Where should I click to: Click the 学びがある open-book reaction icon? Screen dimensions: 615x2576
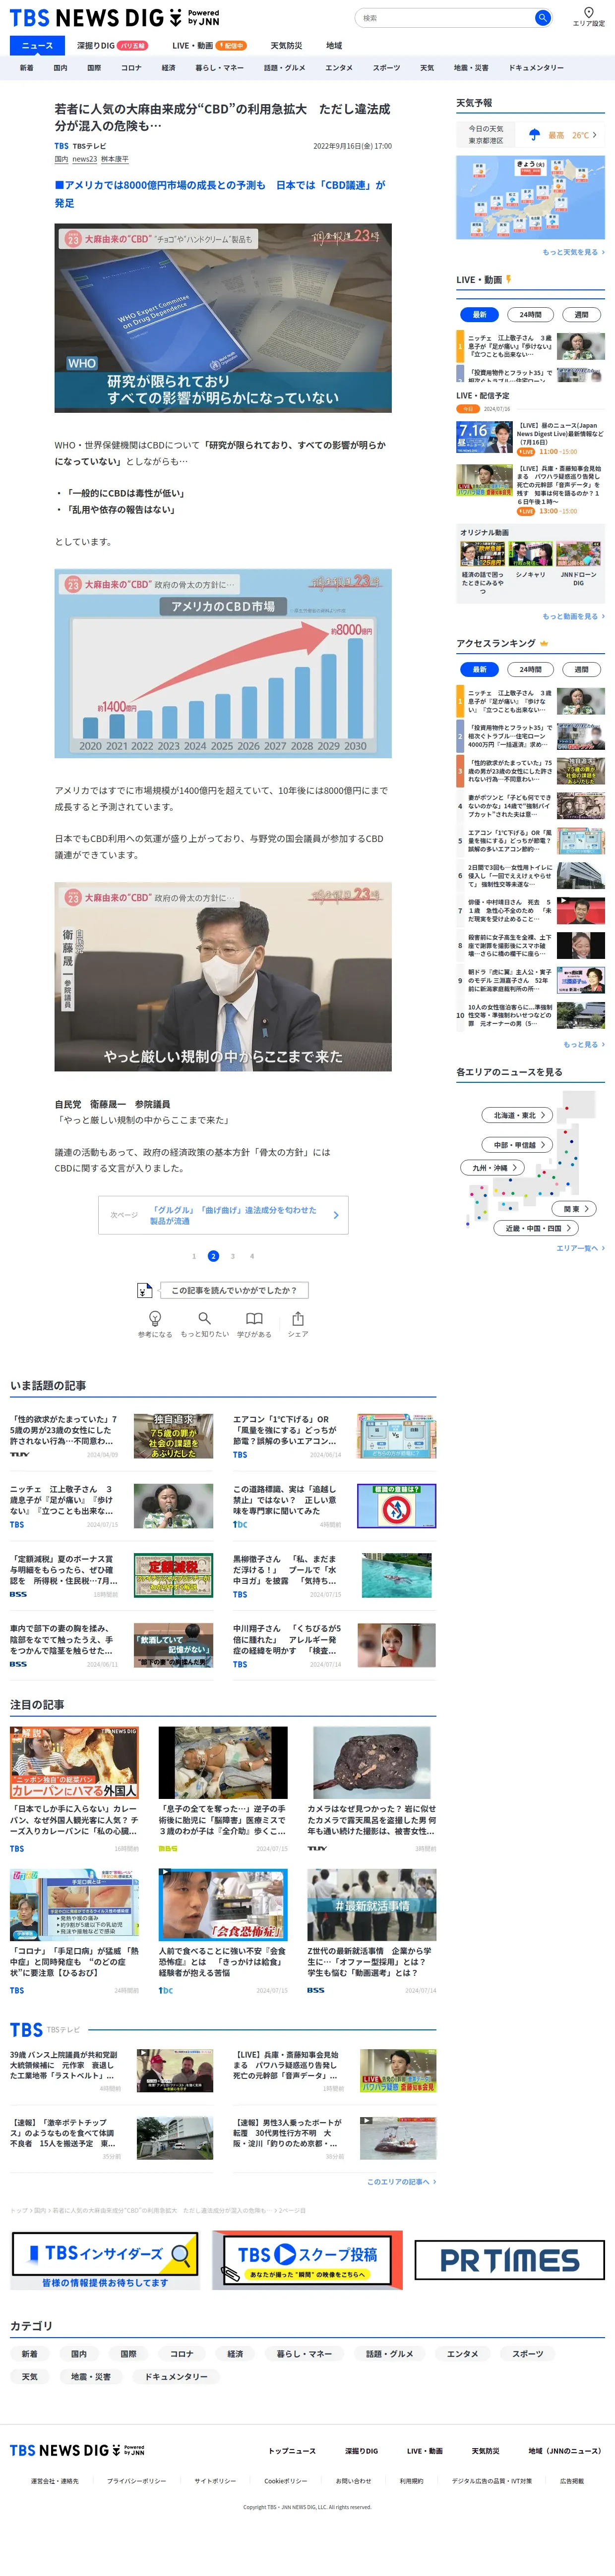254,1319
